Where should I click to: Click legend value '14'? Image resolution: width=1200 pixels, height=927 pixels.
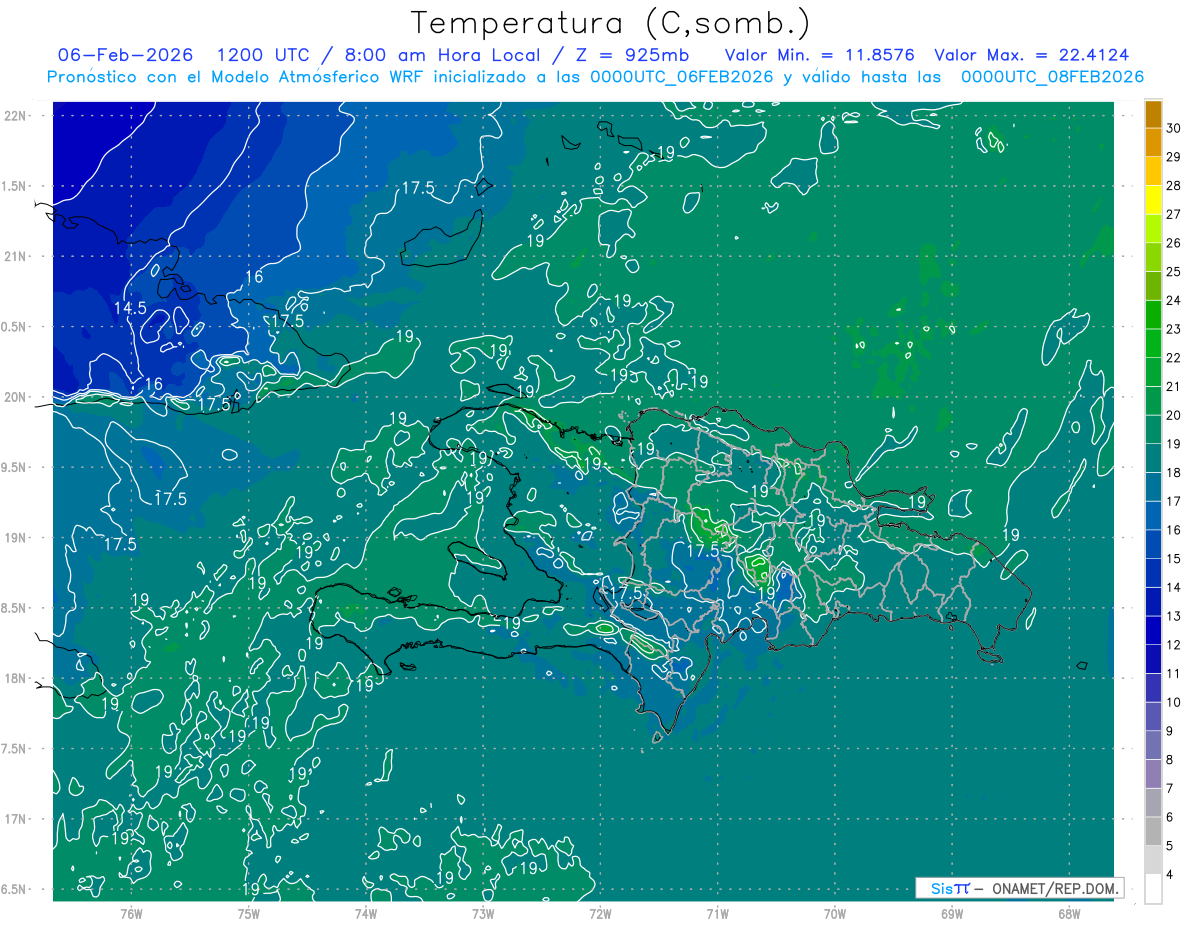click(1174, 587)
